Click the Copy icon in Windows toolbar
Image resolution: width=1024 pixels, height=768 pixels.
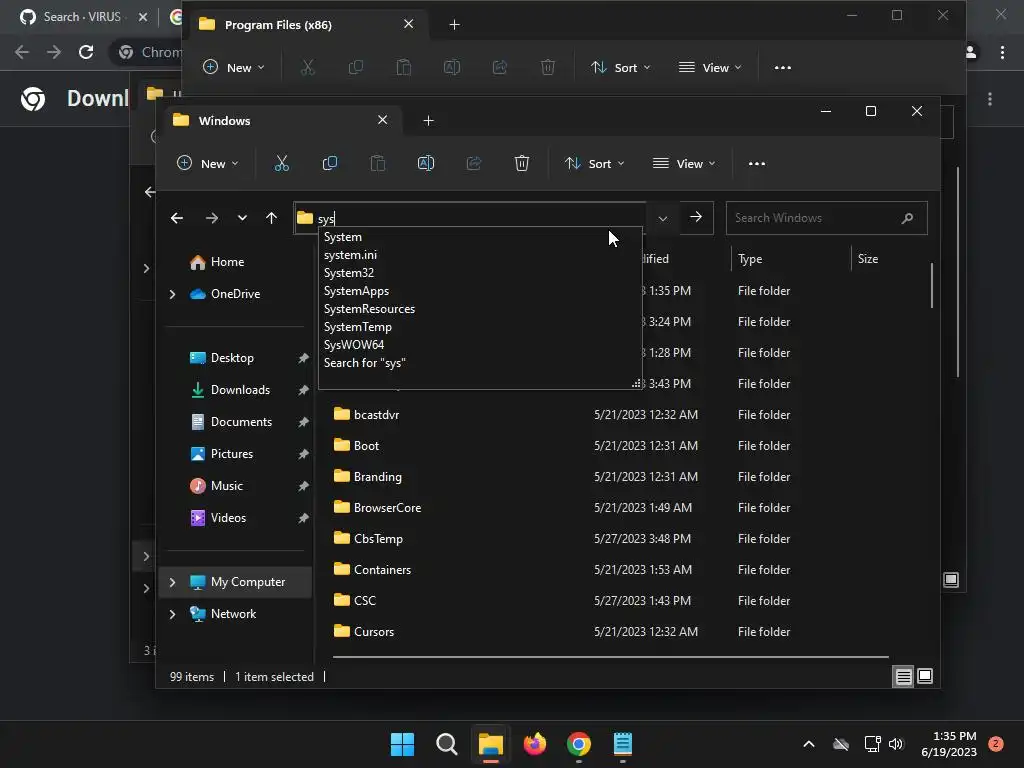point(330,163)
